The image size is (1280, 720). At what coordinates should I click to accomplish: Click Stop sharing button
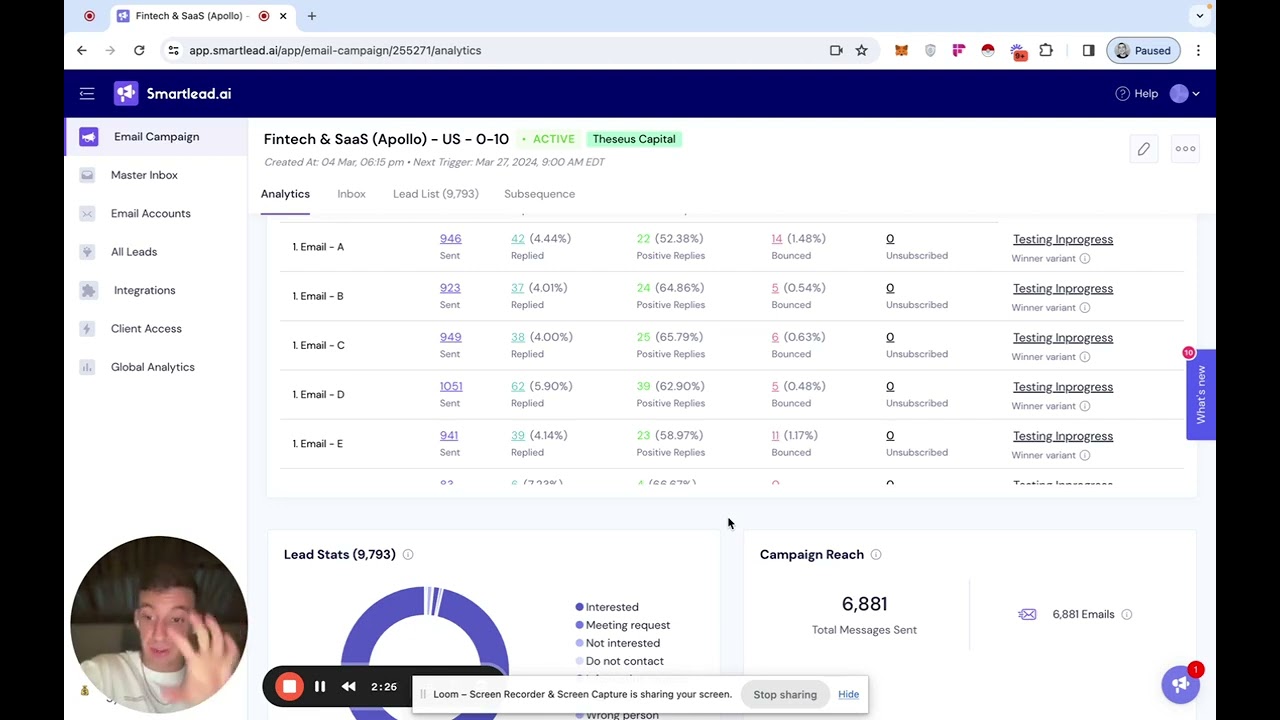(x=785, y=694)
